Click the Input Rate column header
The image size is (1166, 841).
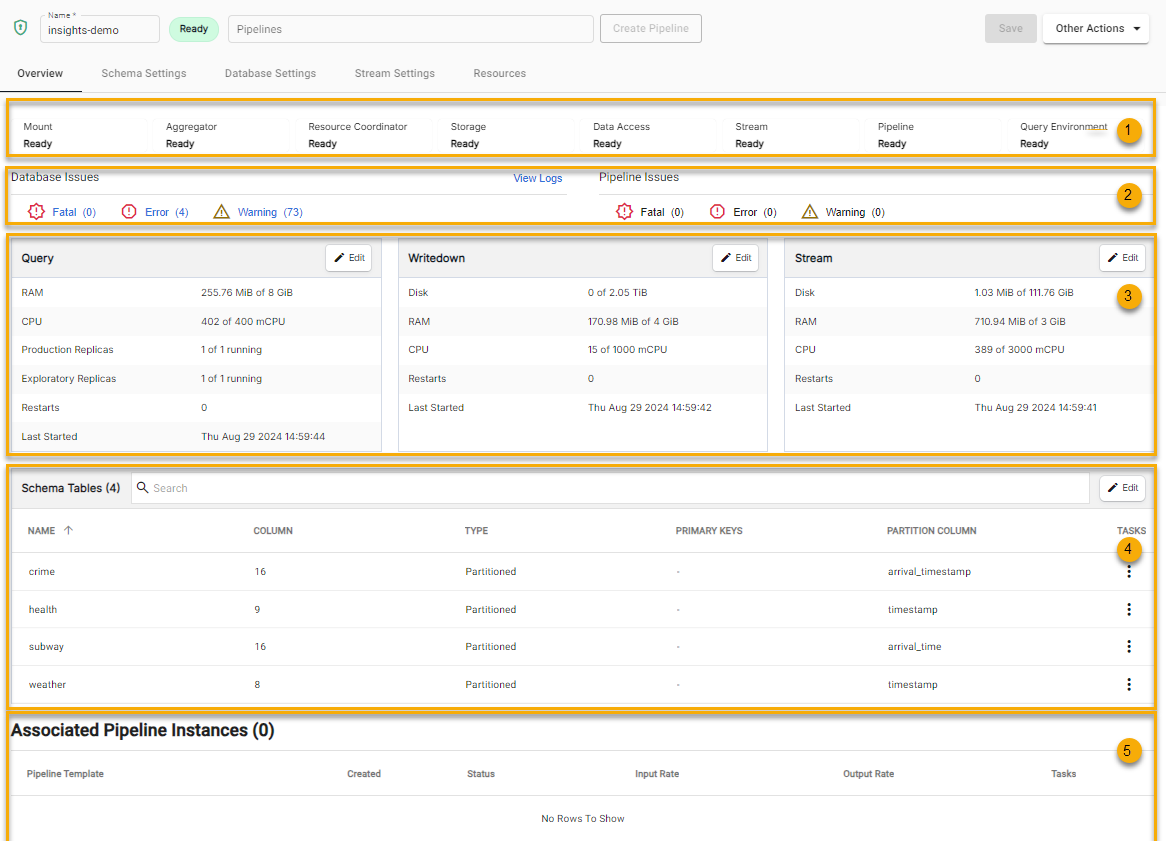coord(657,773)
